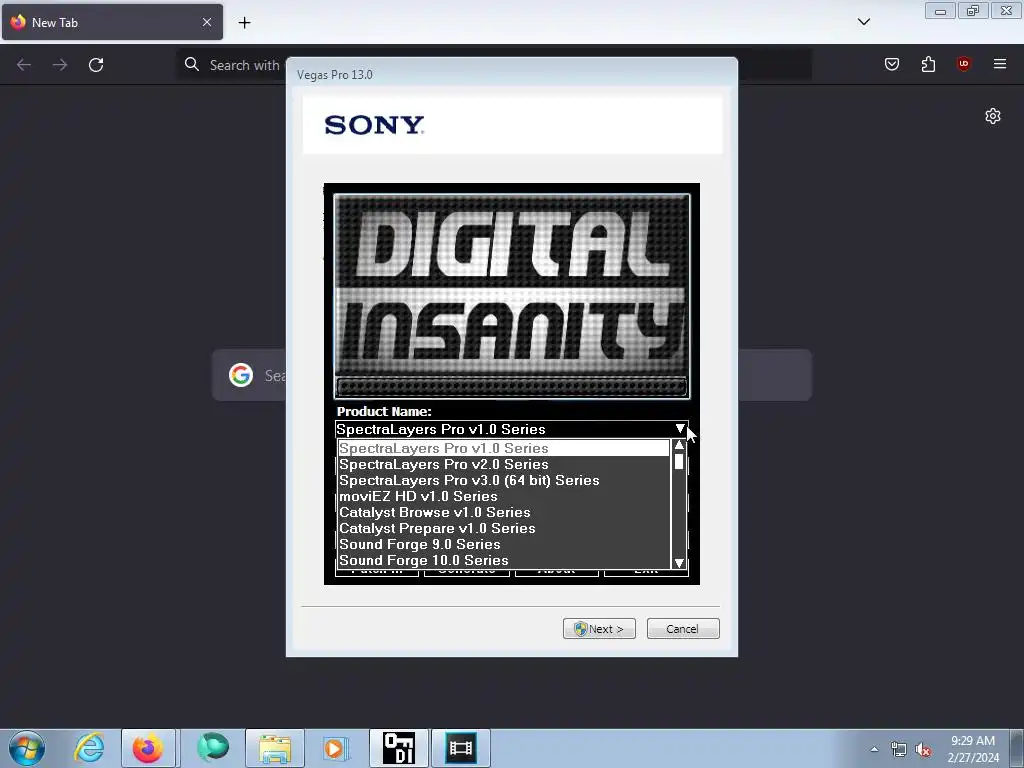Open a new Firefox tab
This screenshot has height=768, width=1024.
point(244,23)
